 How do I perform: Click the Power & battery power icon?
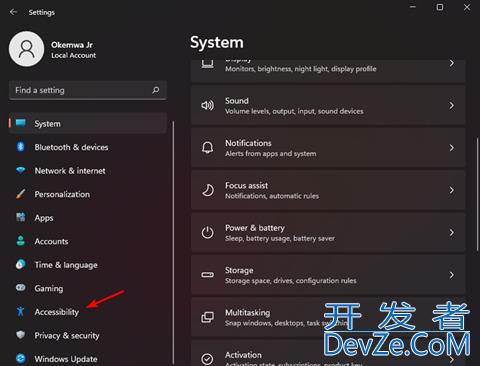(x=207, y=232)
